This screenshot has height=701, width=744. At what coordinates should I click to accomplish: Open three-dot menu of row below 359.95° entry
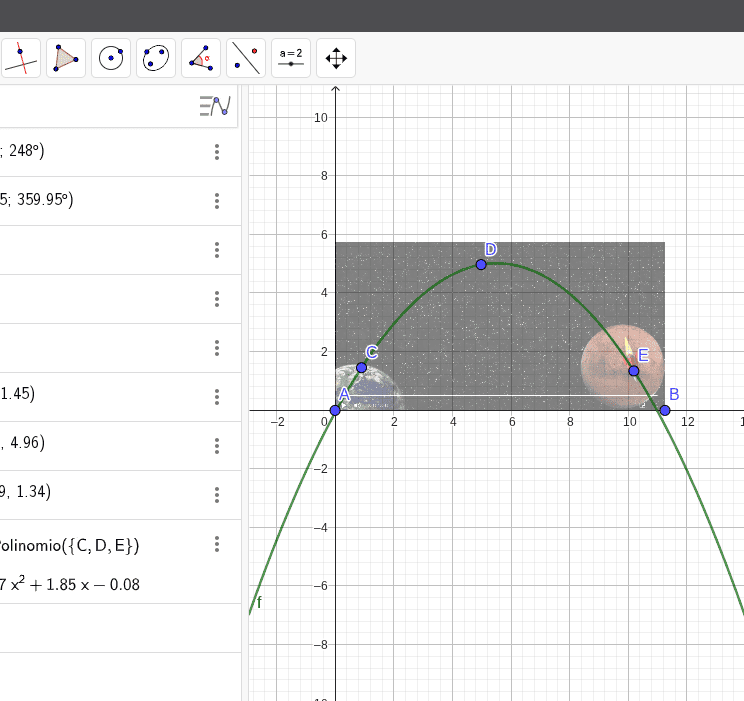pos(217,250)
